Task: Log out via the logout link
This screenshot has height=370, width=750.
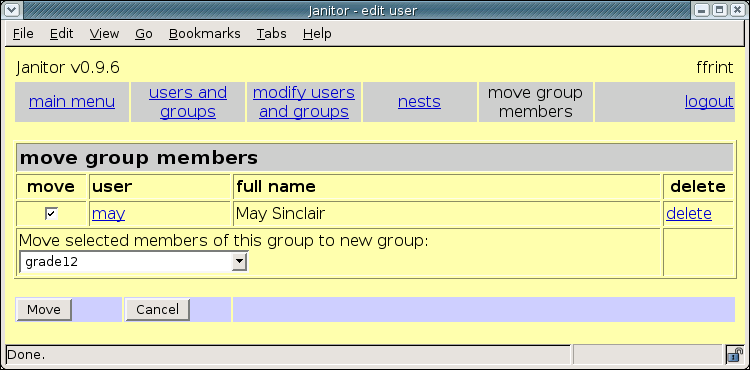Action: click(709, 102)
